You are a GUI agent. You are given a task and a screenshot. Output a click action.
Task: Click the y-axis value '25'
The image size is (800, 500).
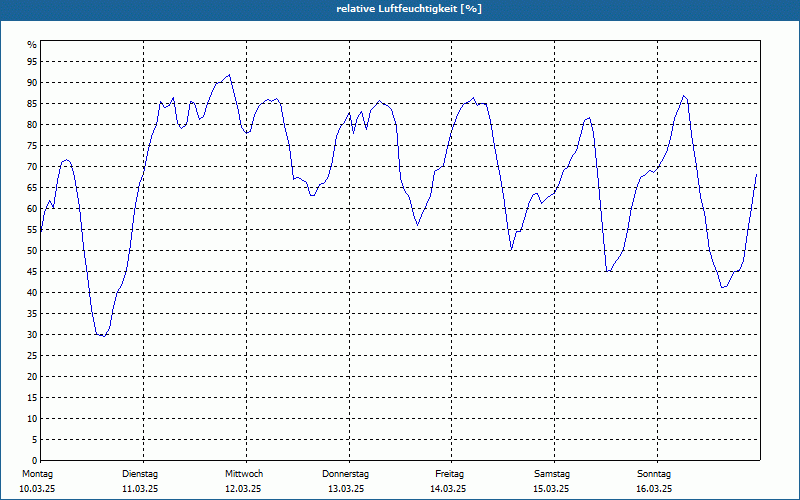point(32,356)
